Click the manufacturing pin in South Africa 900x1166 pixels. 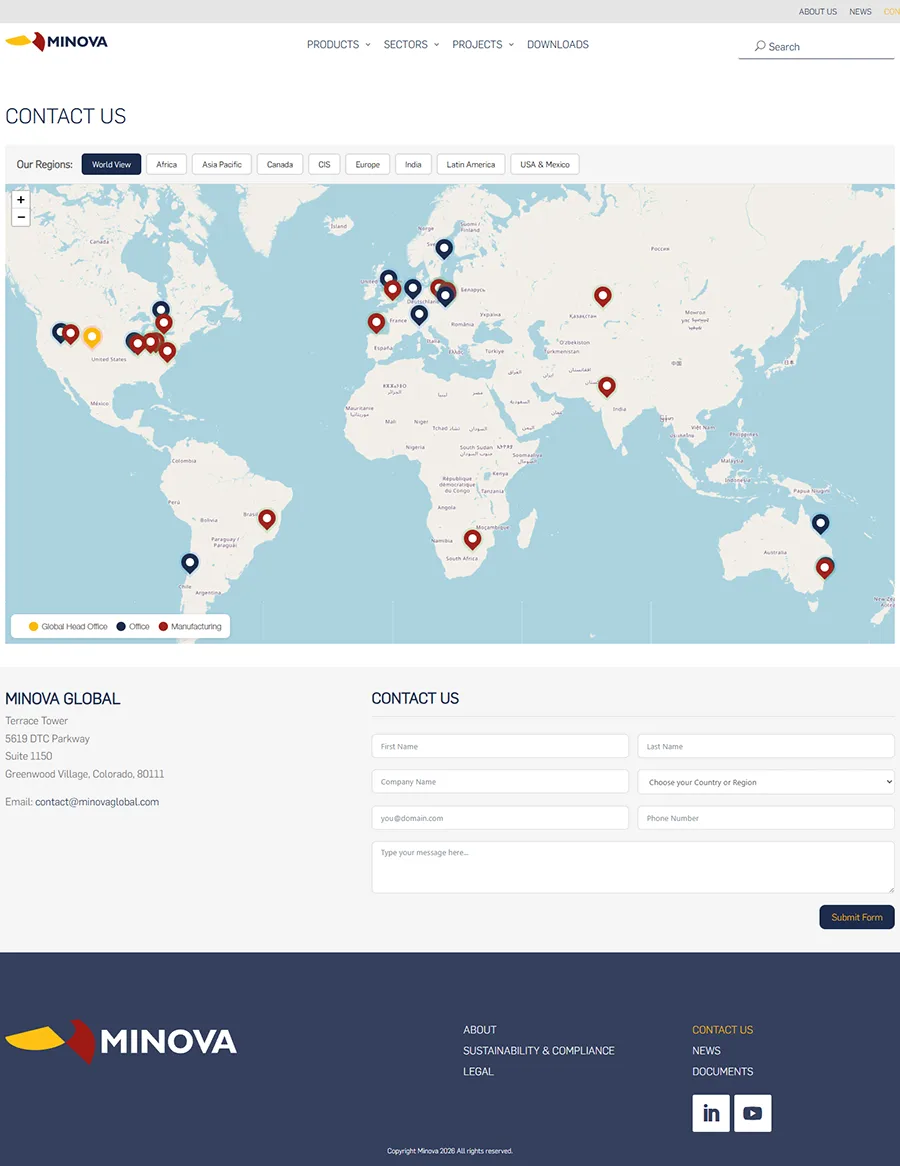[x=472, y=538]
